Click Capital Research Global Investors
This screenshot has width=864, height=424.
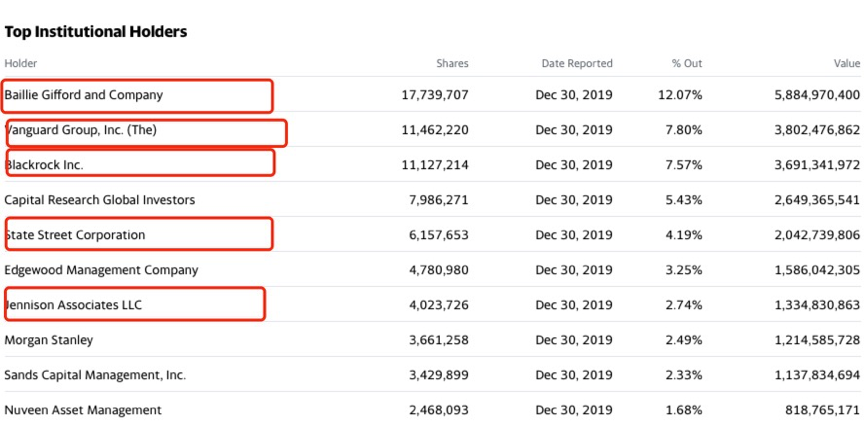(100, 200)
